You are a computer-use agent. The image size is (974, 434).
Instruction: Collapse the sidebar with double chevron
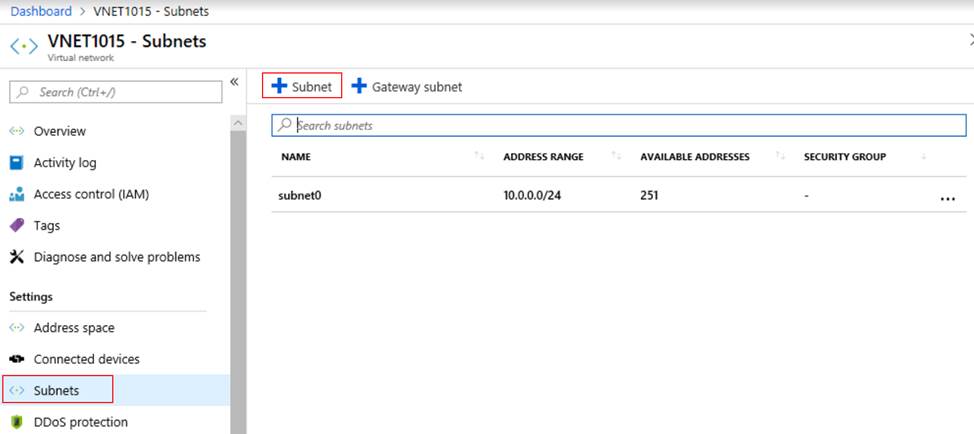coord(234,82)
